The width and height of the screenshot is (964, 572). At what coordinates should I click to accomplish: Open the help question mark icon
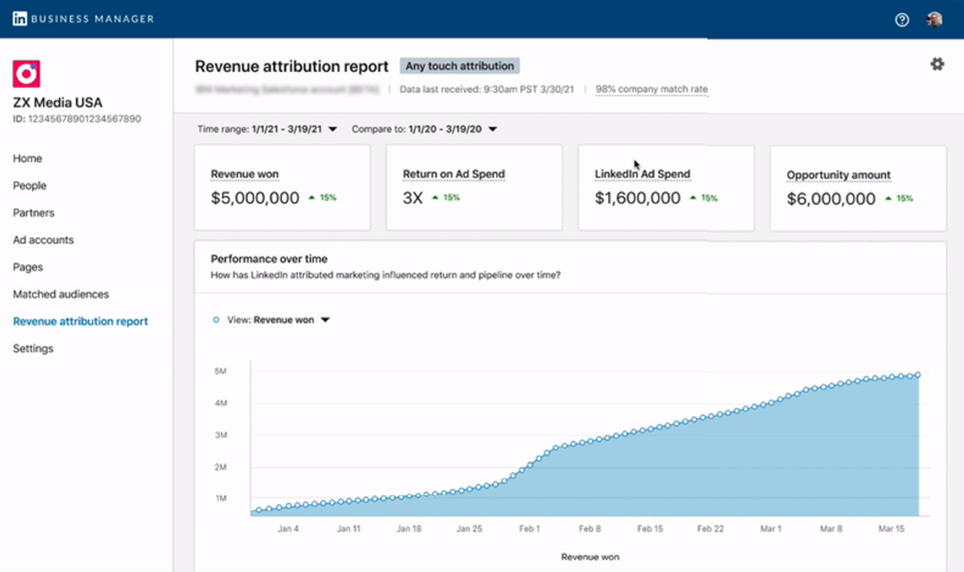pos(902,20)
